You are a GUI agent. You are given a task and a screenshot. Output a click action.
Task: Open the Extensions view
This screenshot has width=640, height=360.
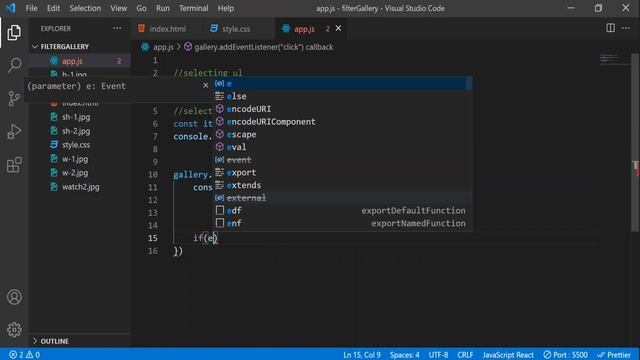coord(14,165)
